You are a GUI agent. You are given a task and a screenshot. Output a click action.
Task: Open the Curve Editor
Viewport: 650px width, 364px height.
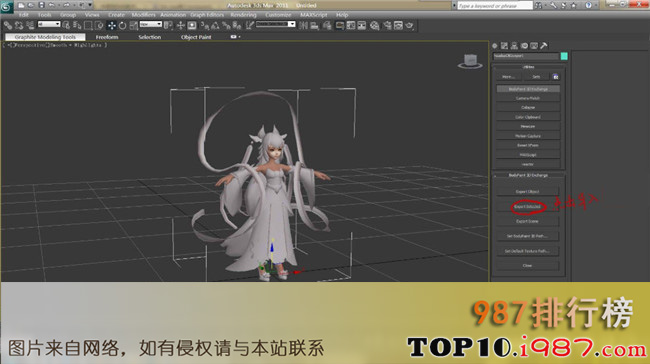350,26
